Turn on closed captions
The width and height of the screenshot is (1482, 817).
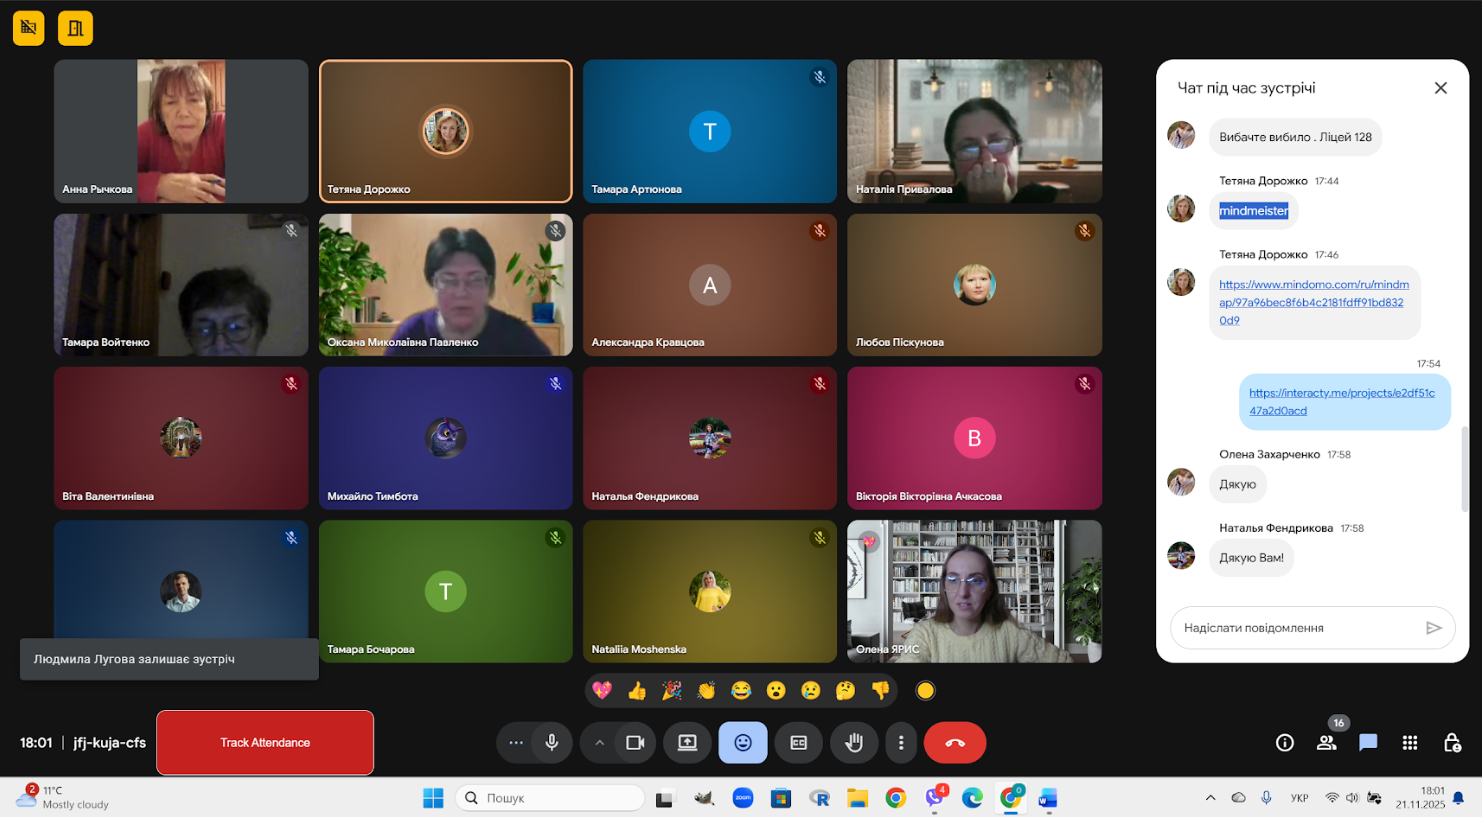pyautogui.click(x=798, y=743)
